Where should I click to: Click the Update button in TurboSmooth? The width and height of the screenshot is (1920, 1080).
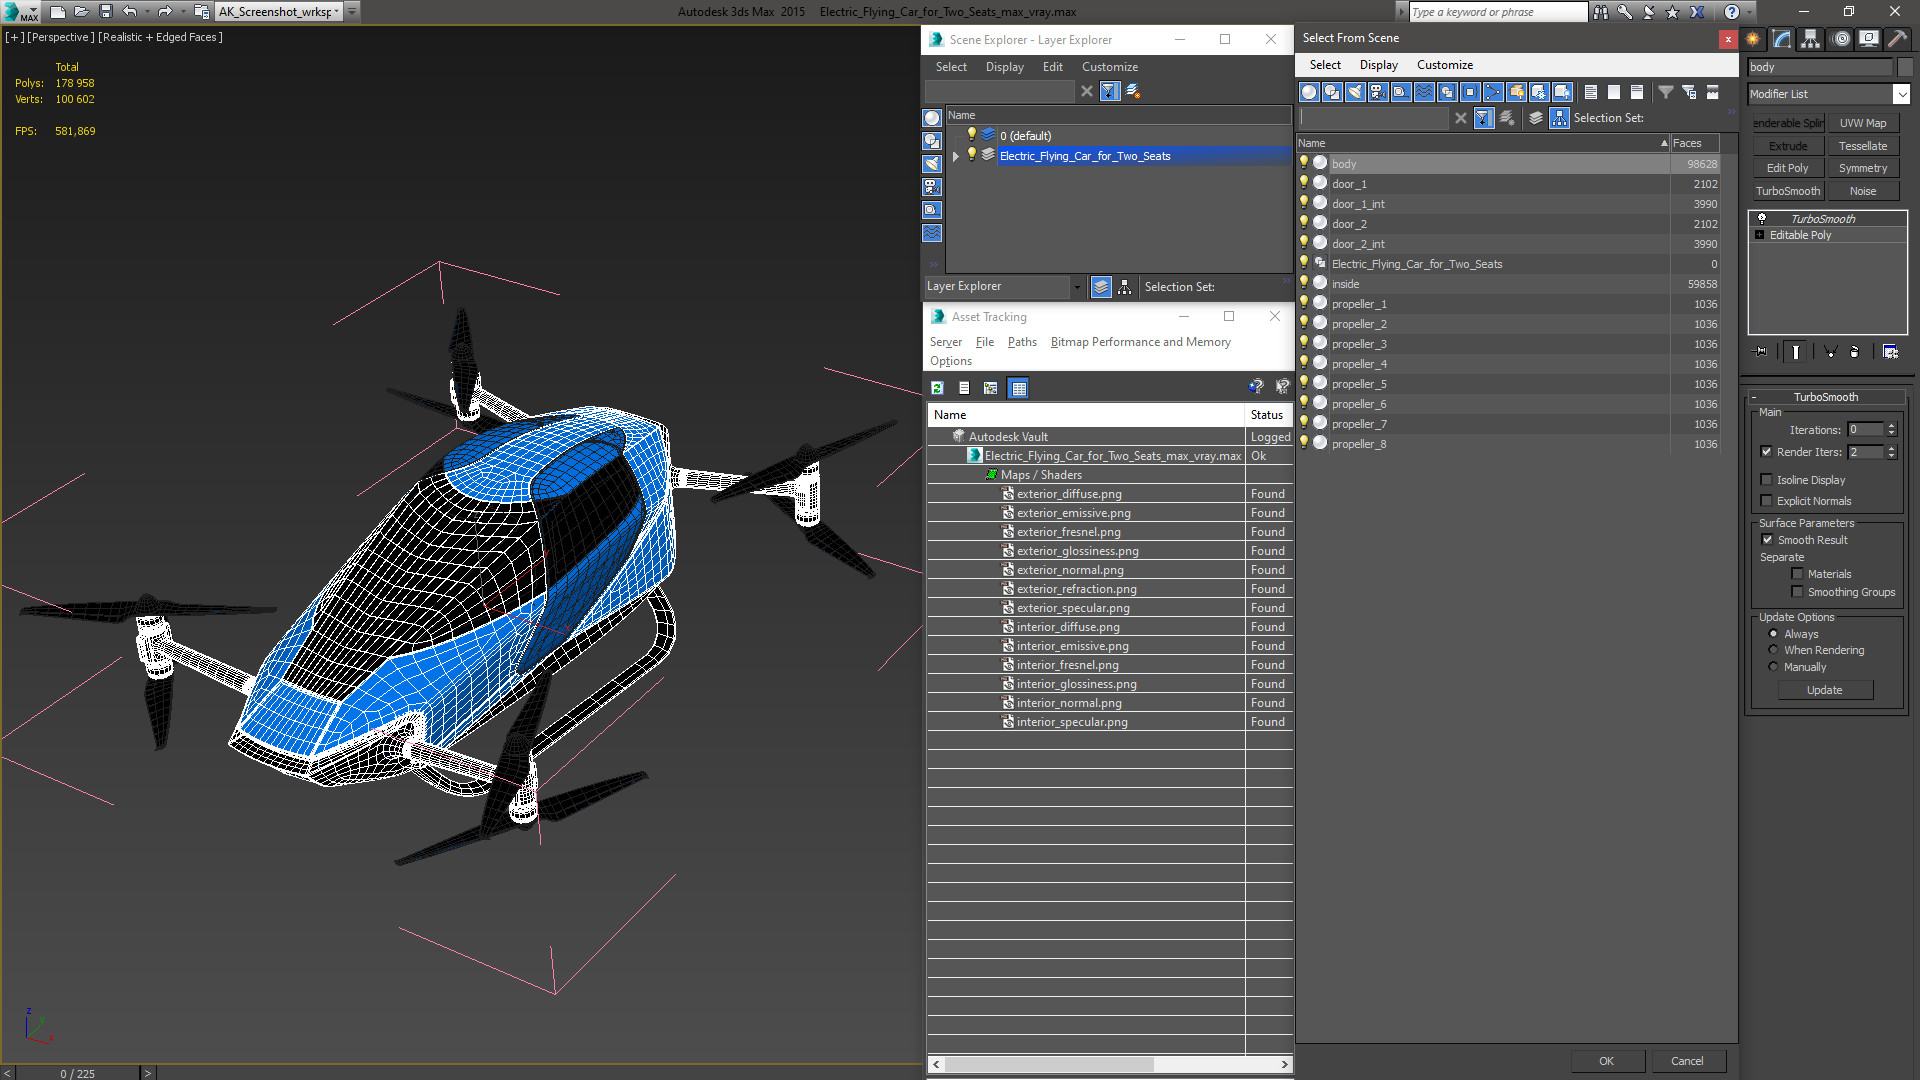(1824, 690)
